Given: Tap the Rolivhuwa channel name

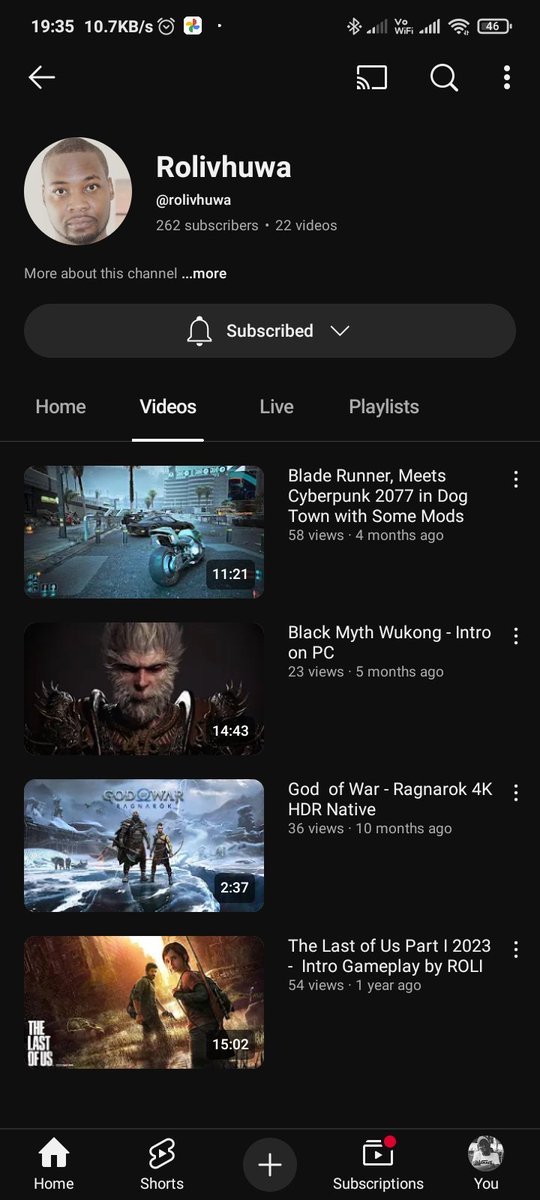Looking at the screenshot, I should point(224,167).
